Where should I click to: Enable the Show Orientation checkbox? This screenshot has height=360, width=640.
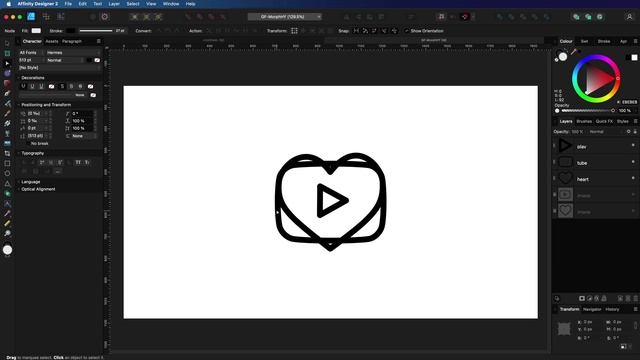coord(407,31)
